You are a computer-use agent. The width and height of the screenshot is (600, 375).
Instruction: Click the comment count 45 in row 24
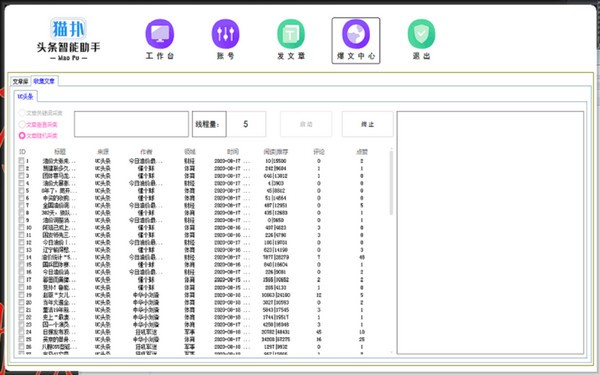click(319, 332)
